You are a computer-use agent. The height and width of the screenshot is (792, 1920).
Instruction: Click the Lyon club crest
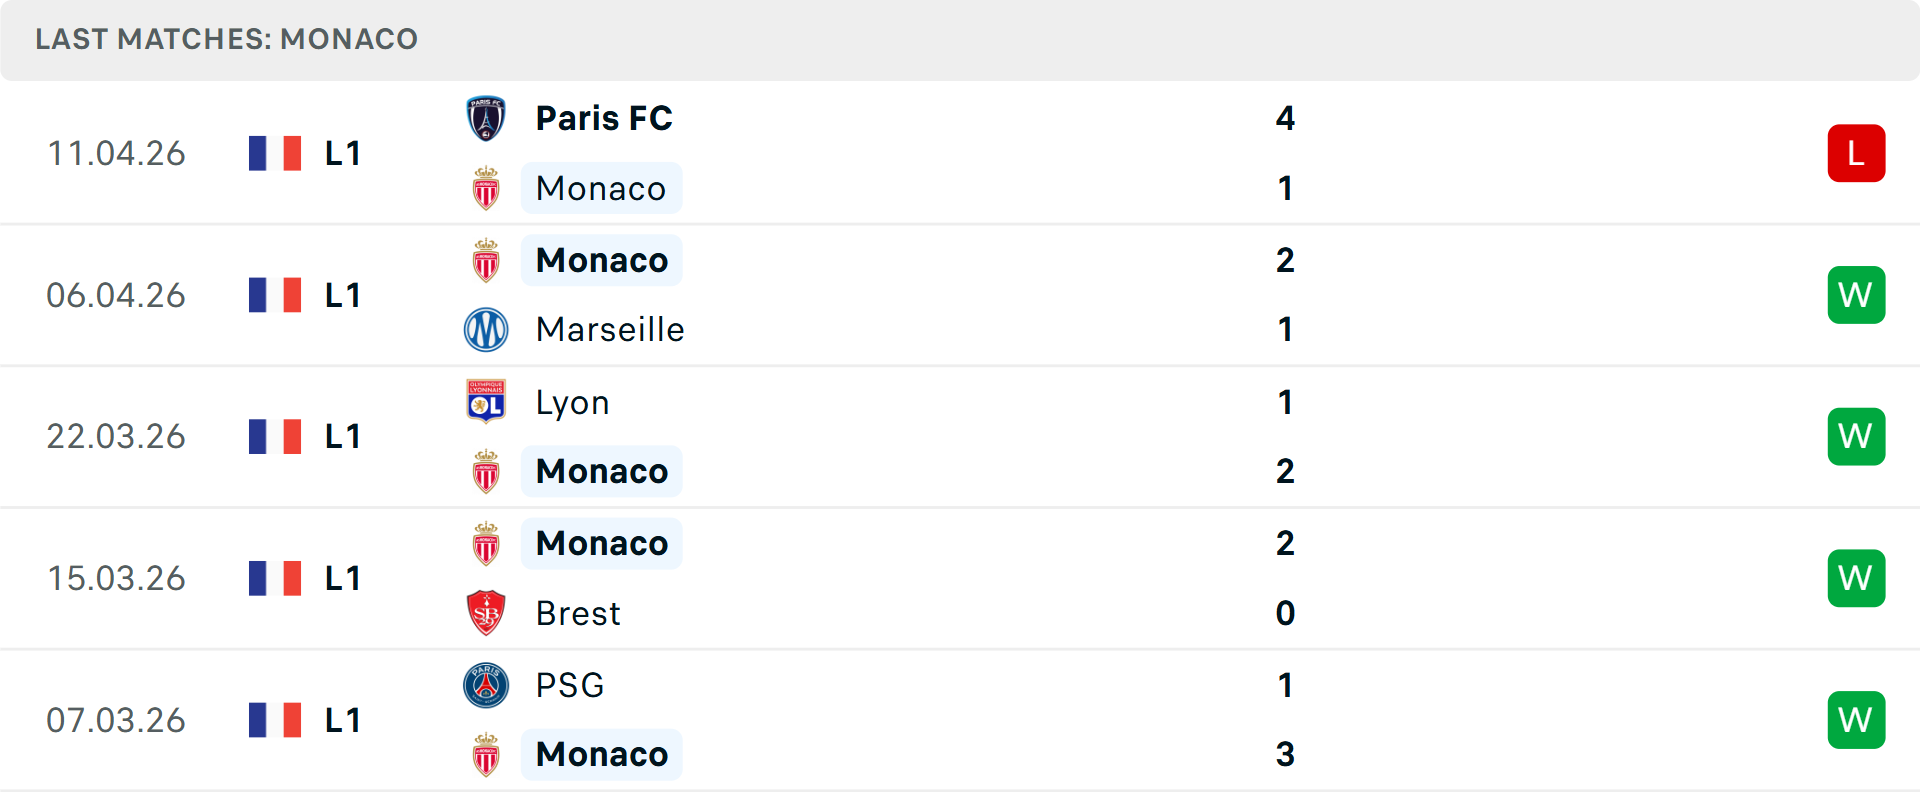click(486, 402)
